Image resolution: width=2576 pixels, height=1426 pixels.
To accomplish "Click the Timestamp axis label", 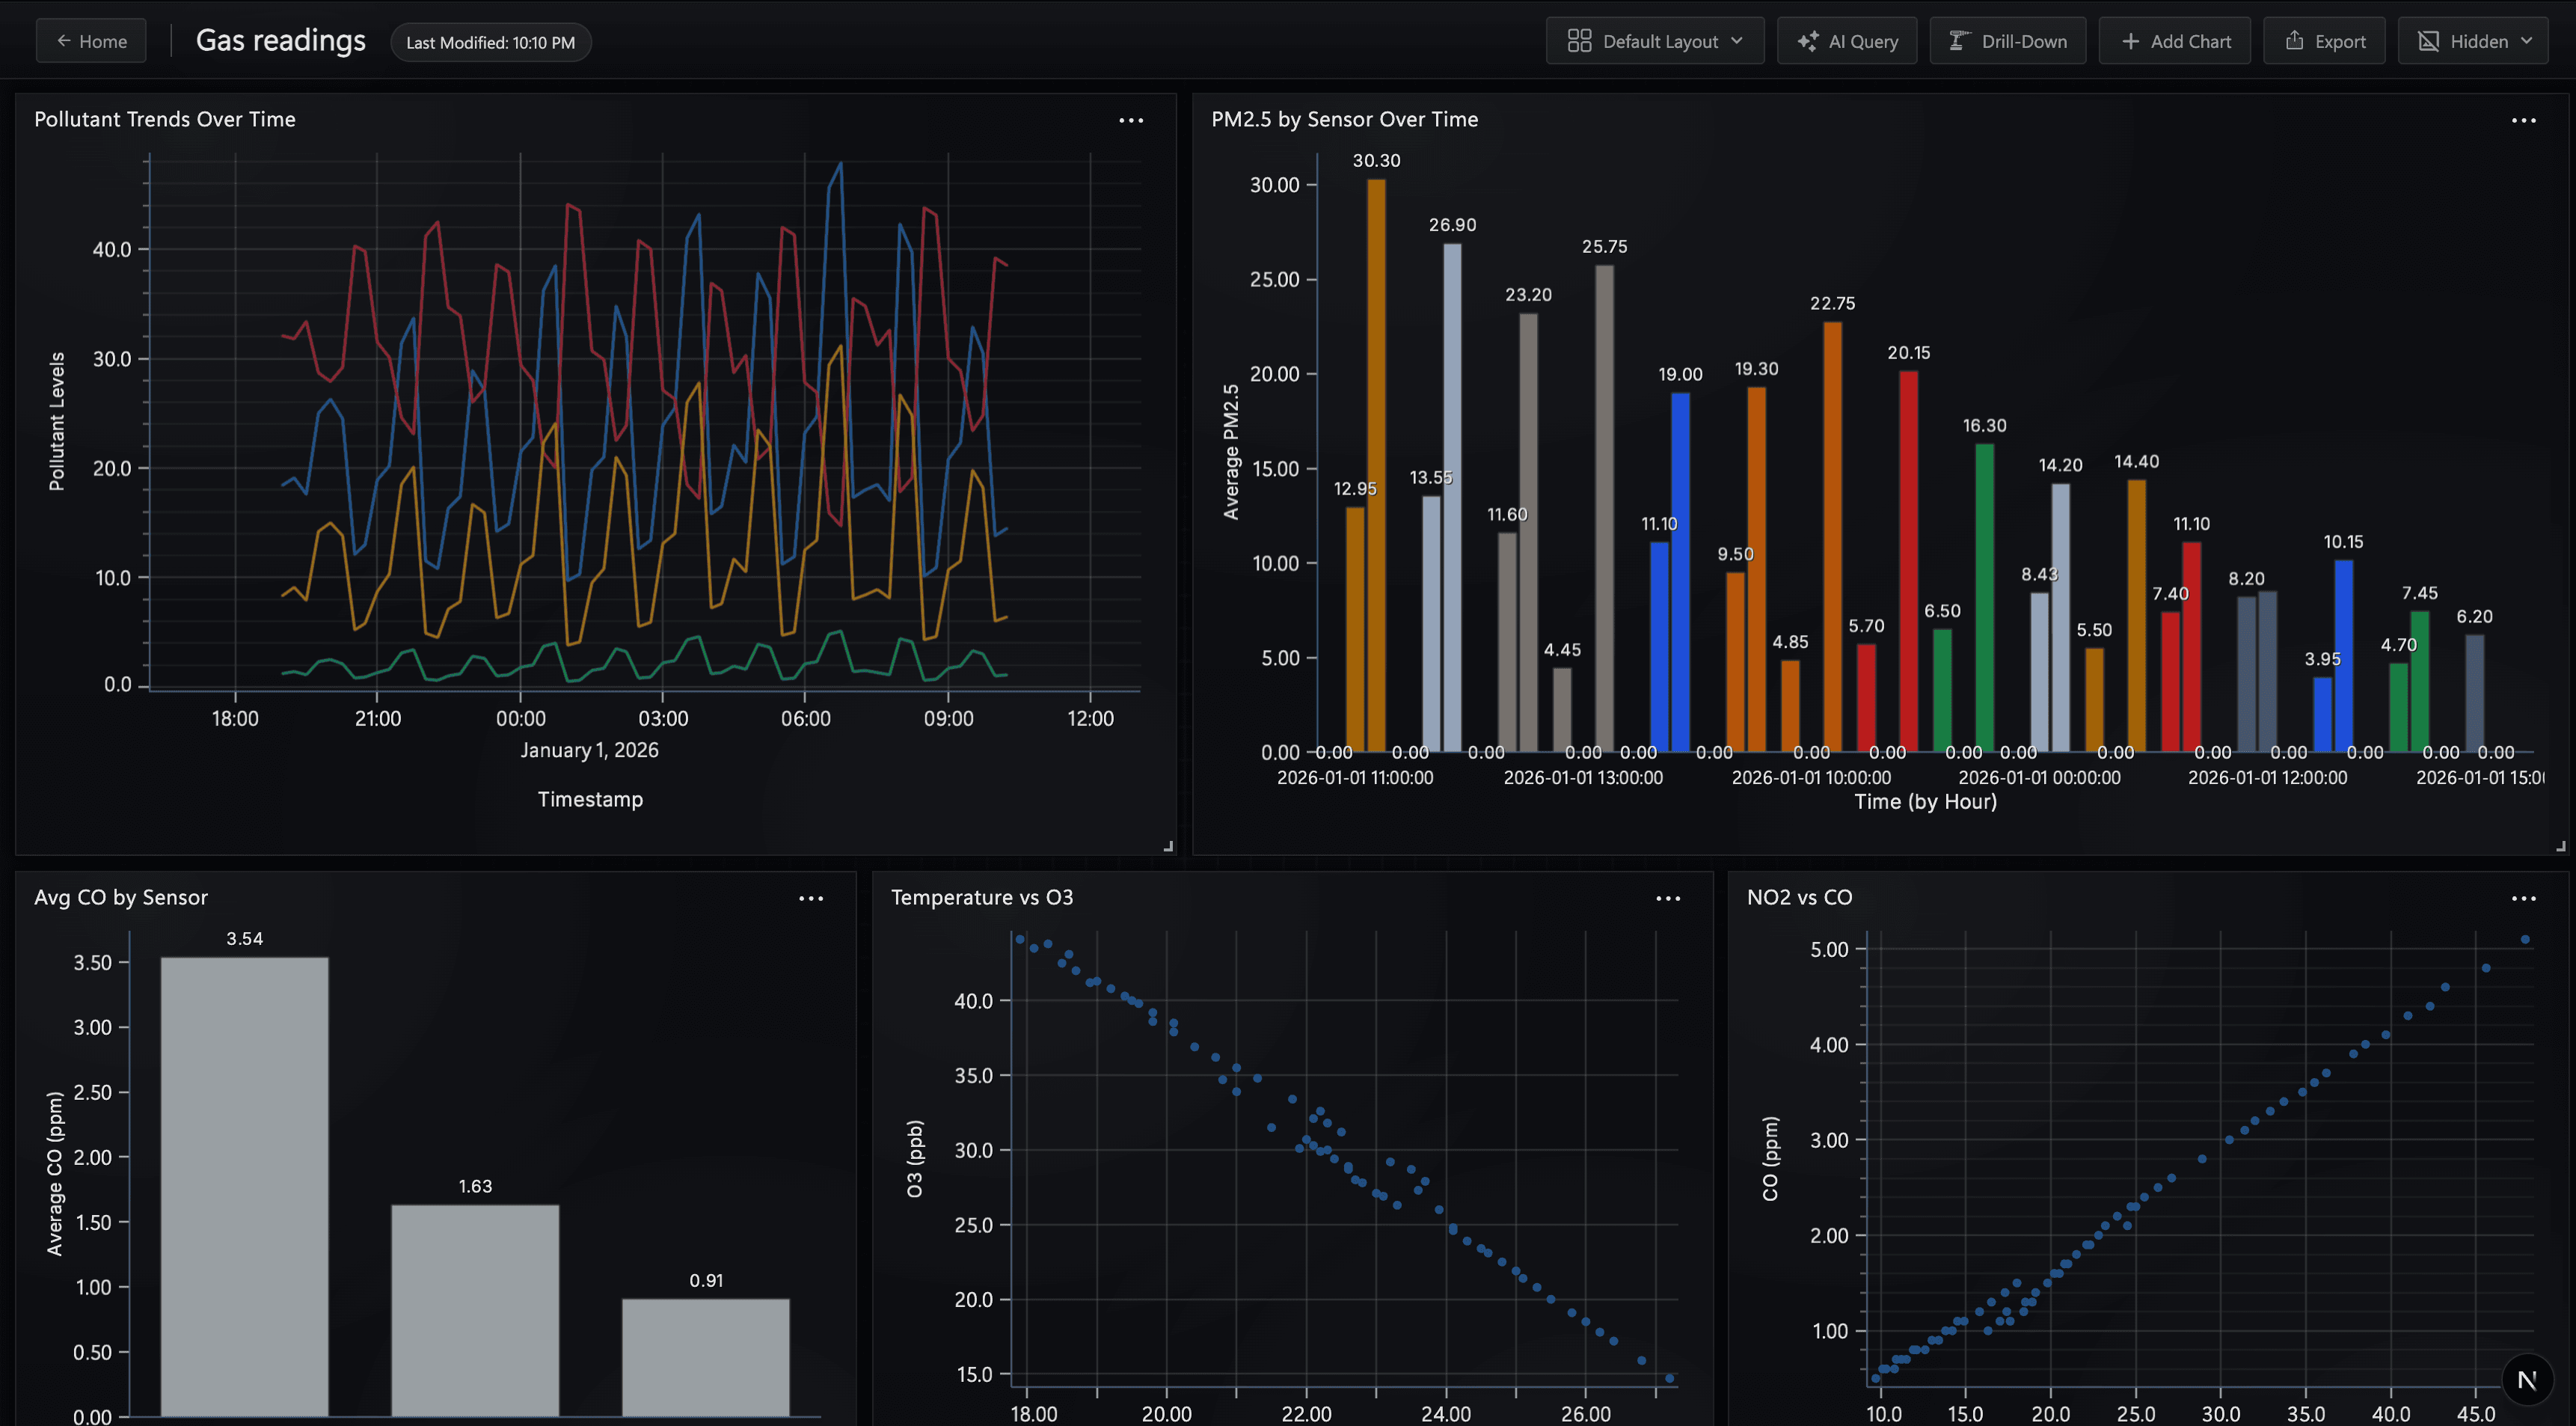I will point(590,799).
